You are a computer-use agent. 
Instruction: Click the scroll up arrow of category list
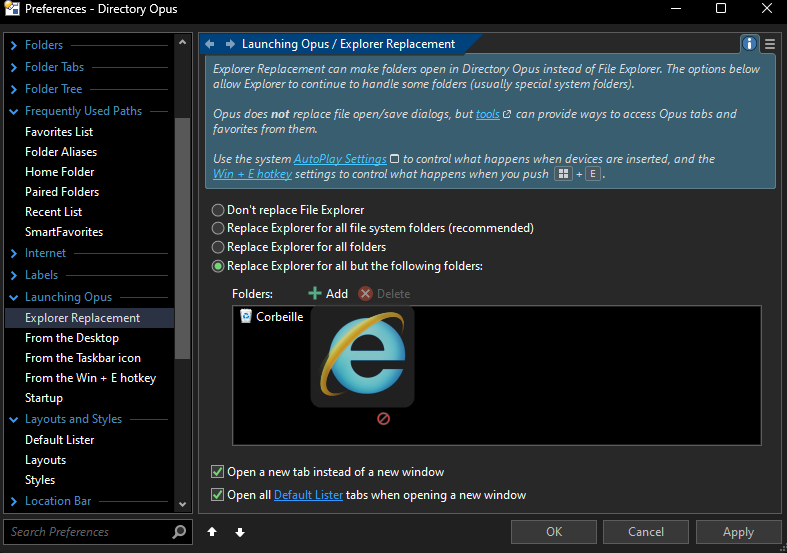coord(182,43)
